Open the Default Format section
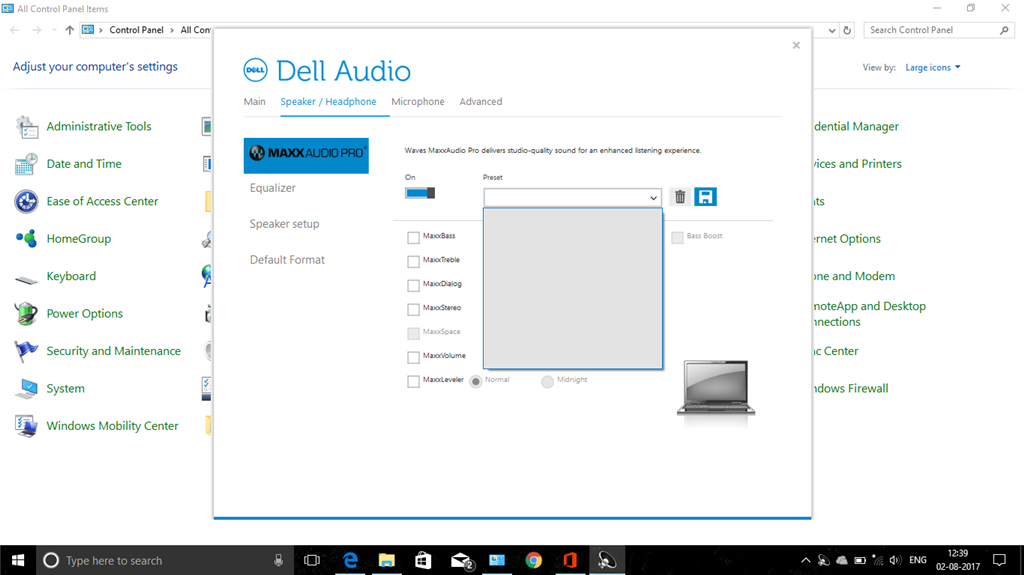Image resolution: width=1024 pixels, height=575 pixels. pyautogui.click(x=287, y=259)
